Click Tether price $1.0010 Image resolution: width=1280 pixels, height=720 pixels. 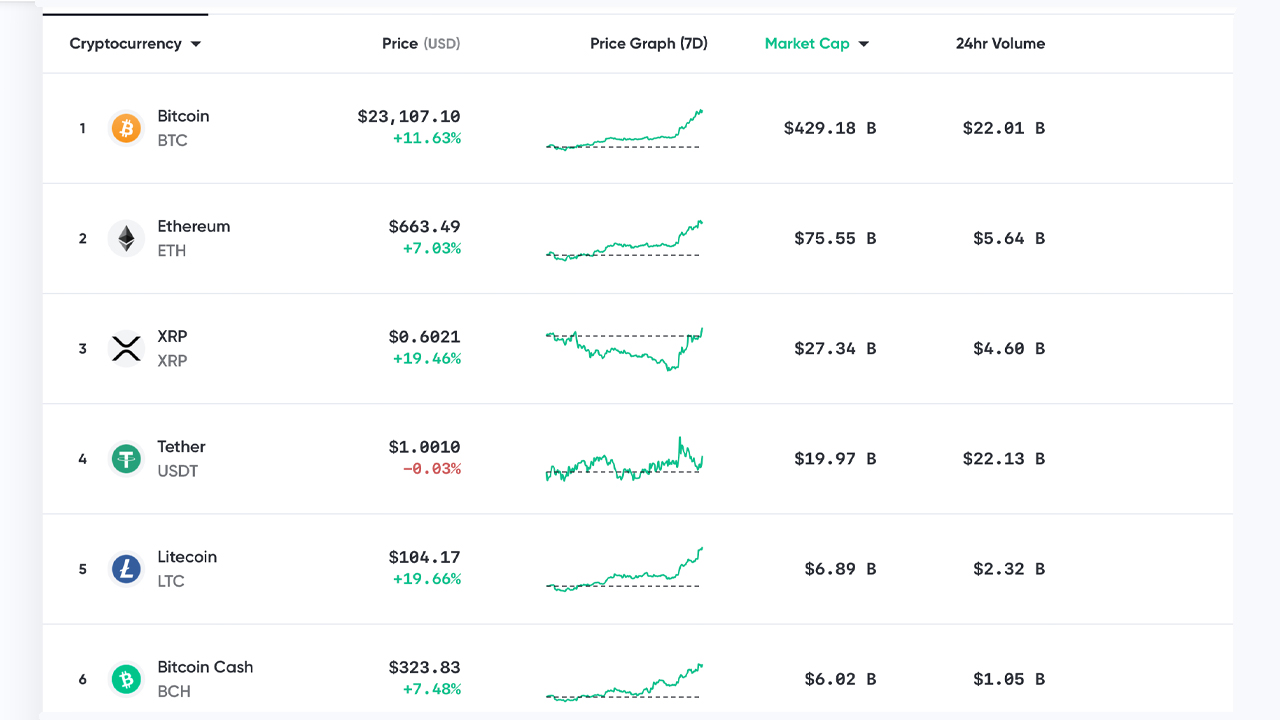pyautogui.click(x=425, y=447)
